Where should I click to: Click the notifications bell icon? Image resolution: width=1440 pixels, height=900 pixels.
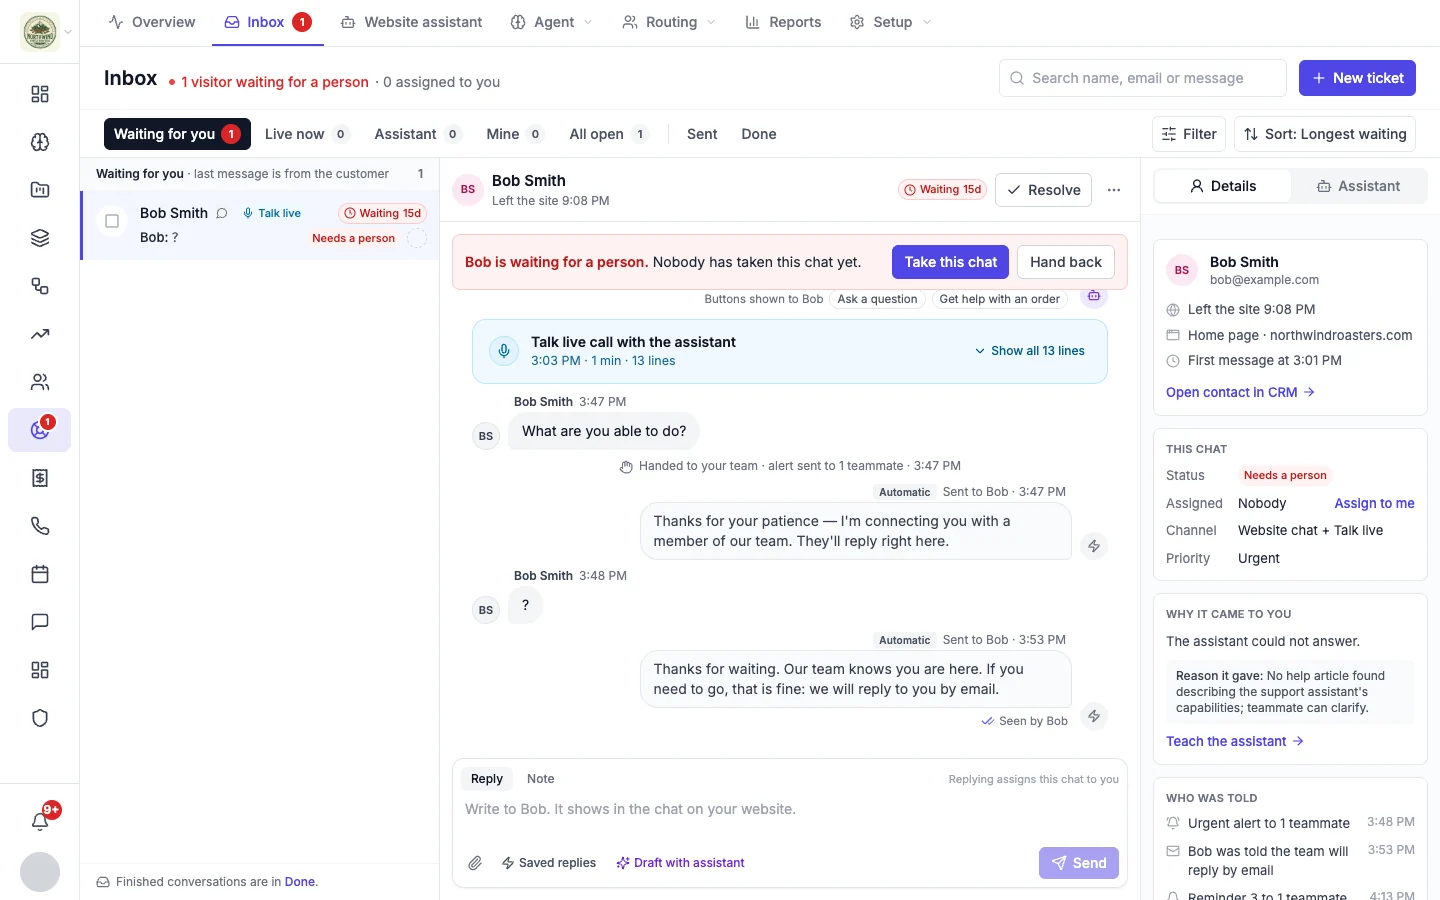click(40, 821)
